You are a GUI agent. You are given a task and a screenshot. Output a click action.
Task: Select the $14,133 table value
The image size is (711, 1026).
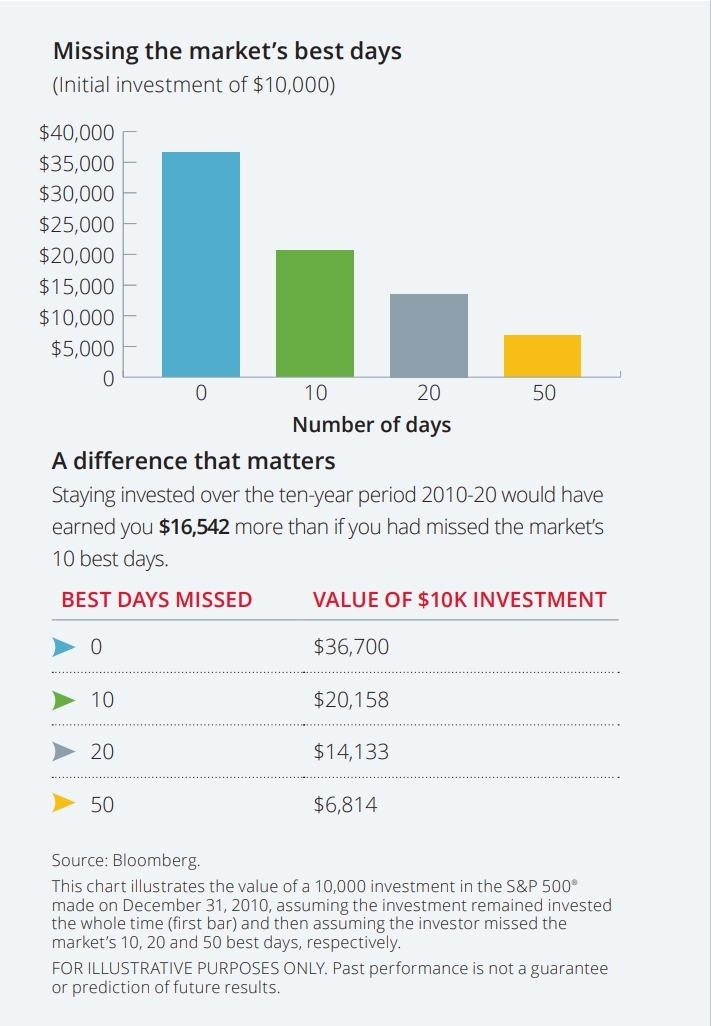click(x=351, y=751)
